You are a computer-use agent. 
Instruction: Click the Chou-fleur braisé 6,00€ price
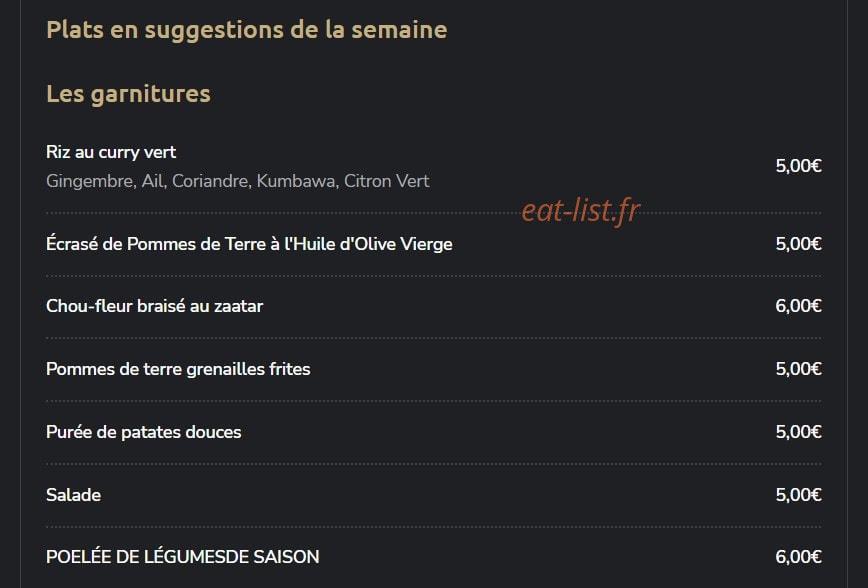(x=798, y=306)
